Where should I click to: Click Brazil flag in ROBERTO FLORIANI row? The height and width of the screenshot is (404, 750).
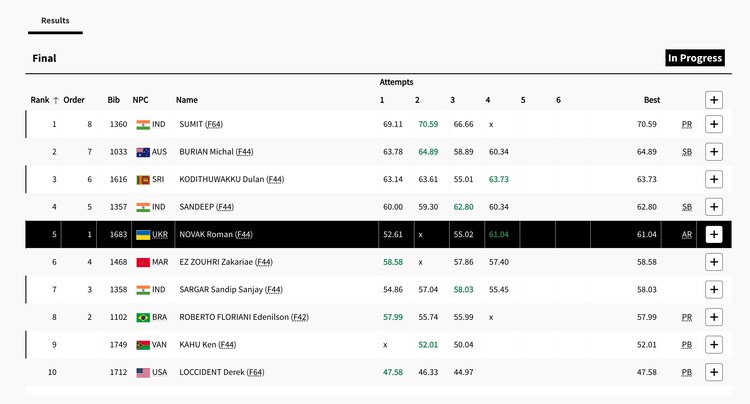coord(142,317)
